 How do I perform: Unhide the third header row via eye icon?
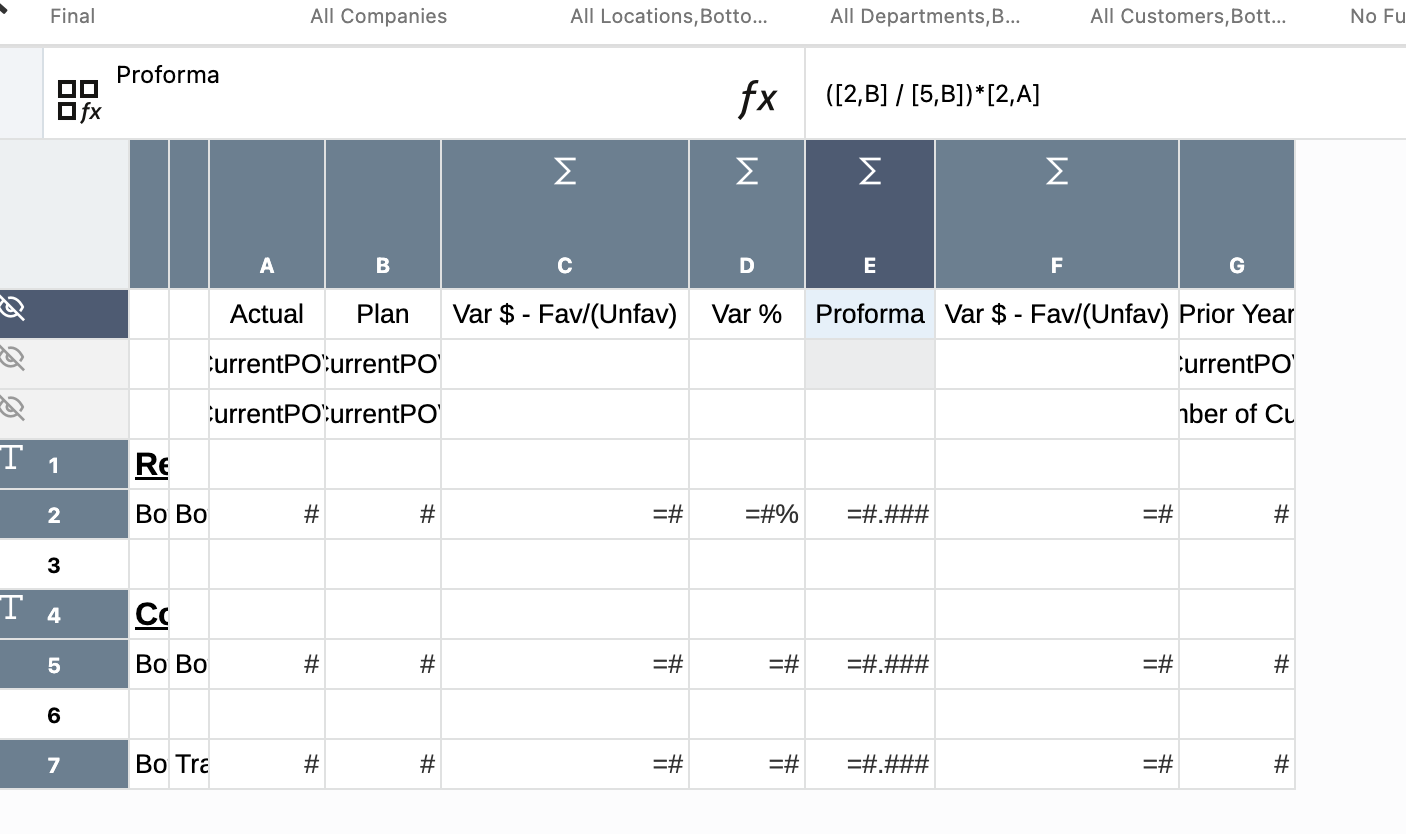pyautogui.click(x=12, y=408)
